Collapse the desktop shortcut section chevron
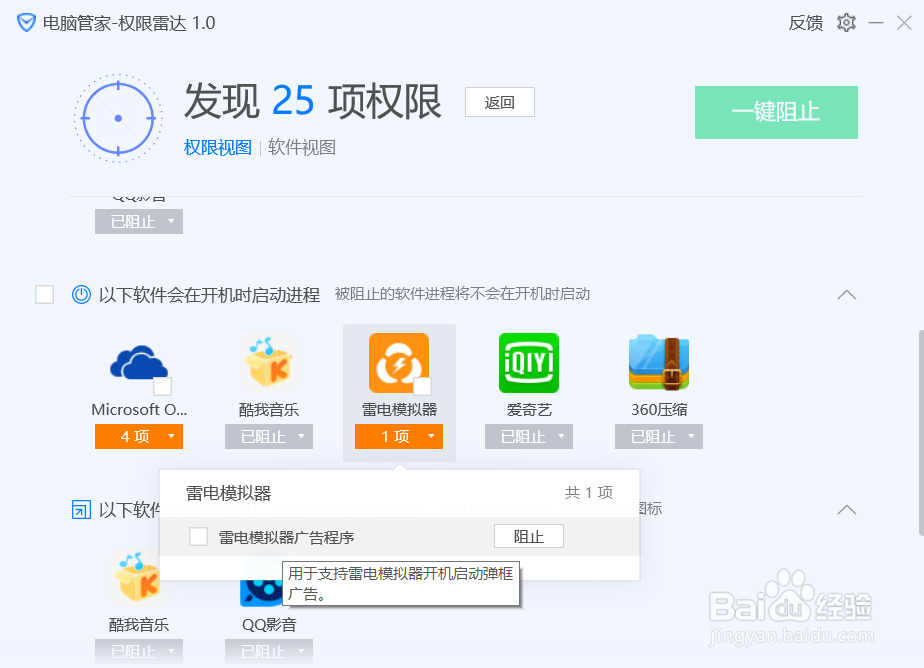This screenshot has height=668, width=924. (x=847, y=510)
